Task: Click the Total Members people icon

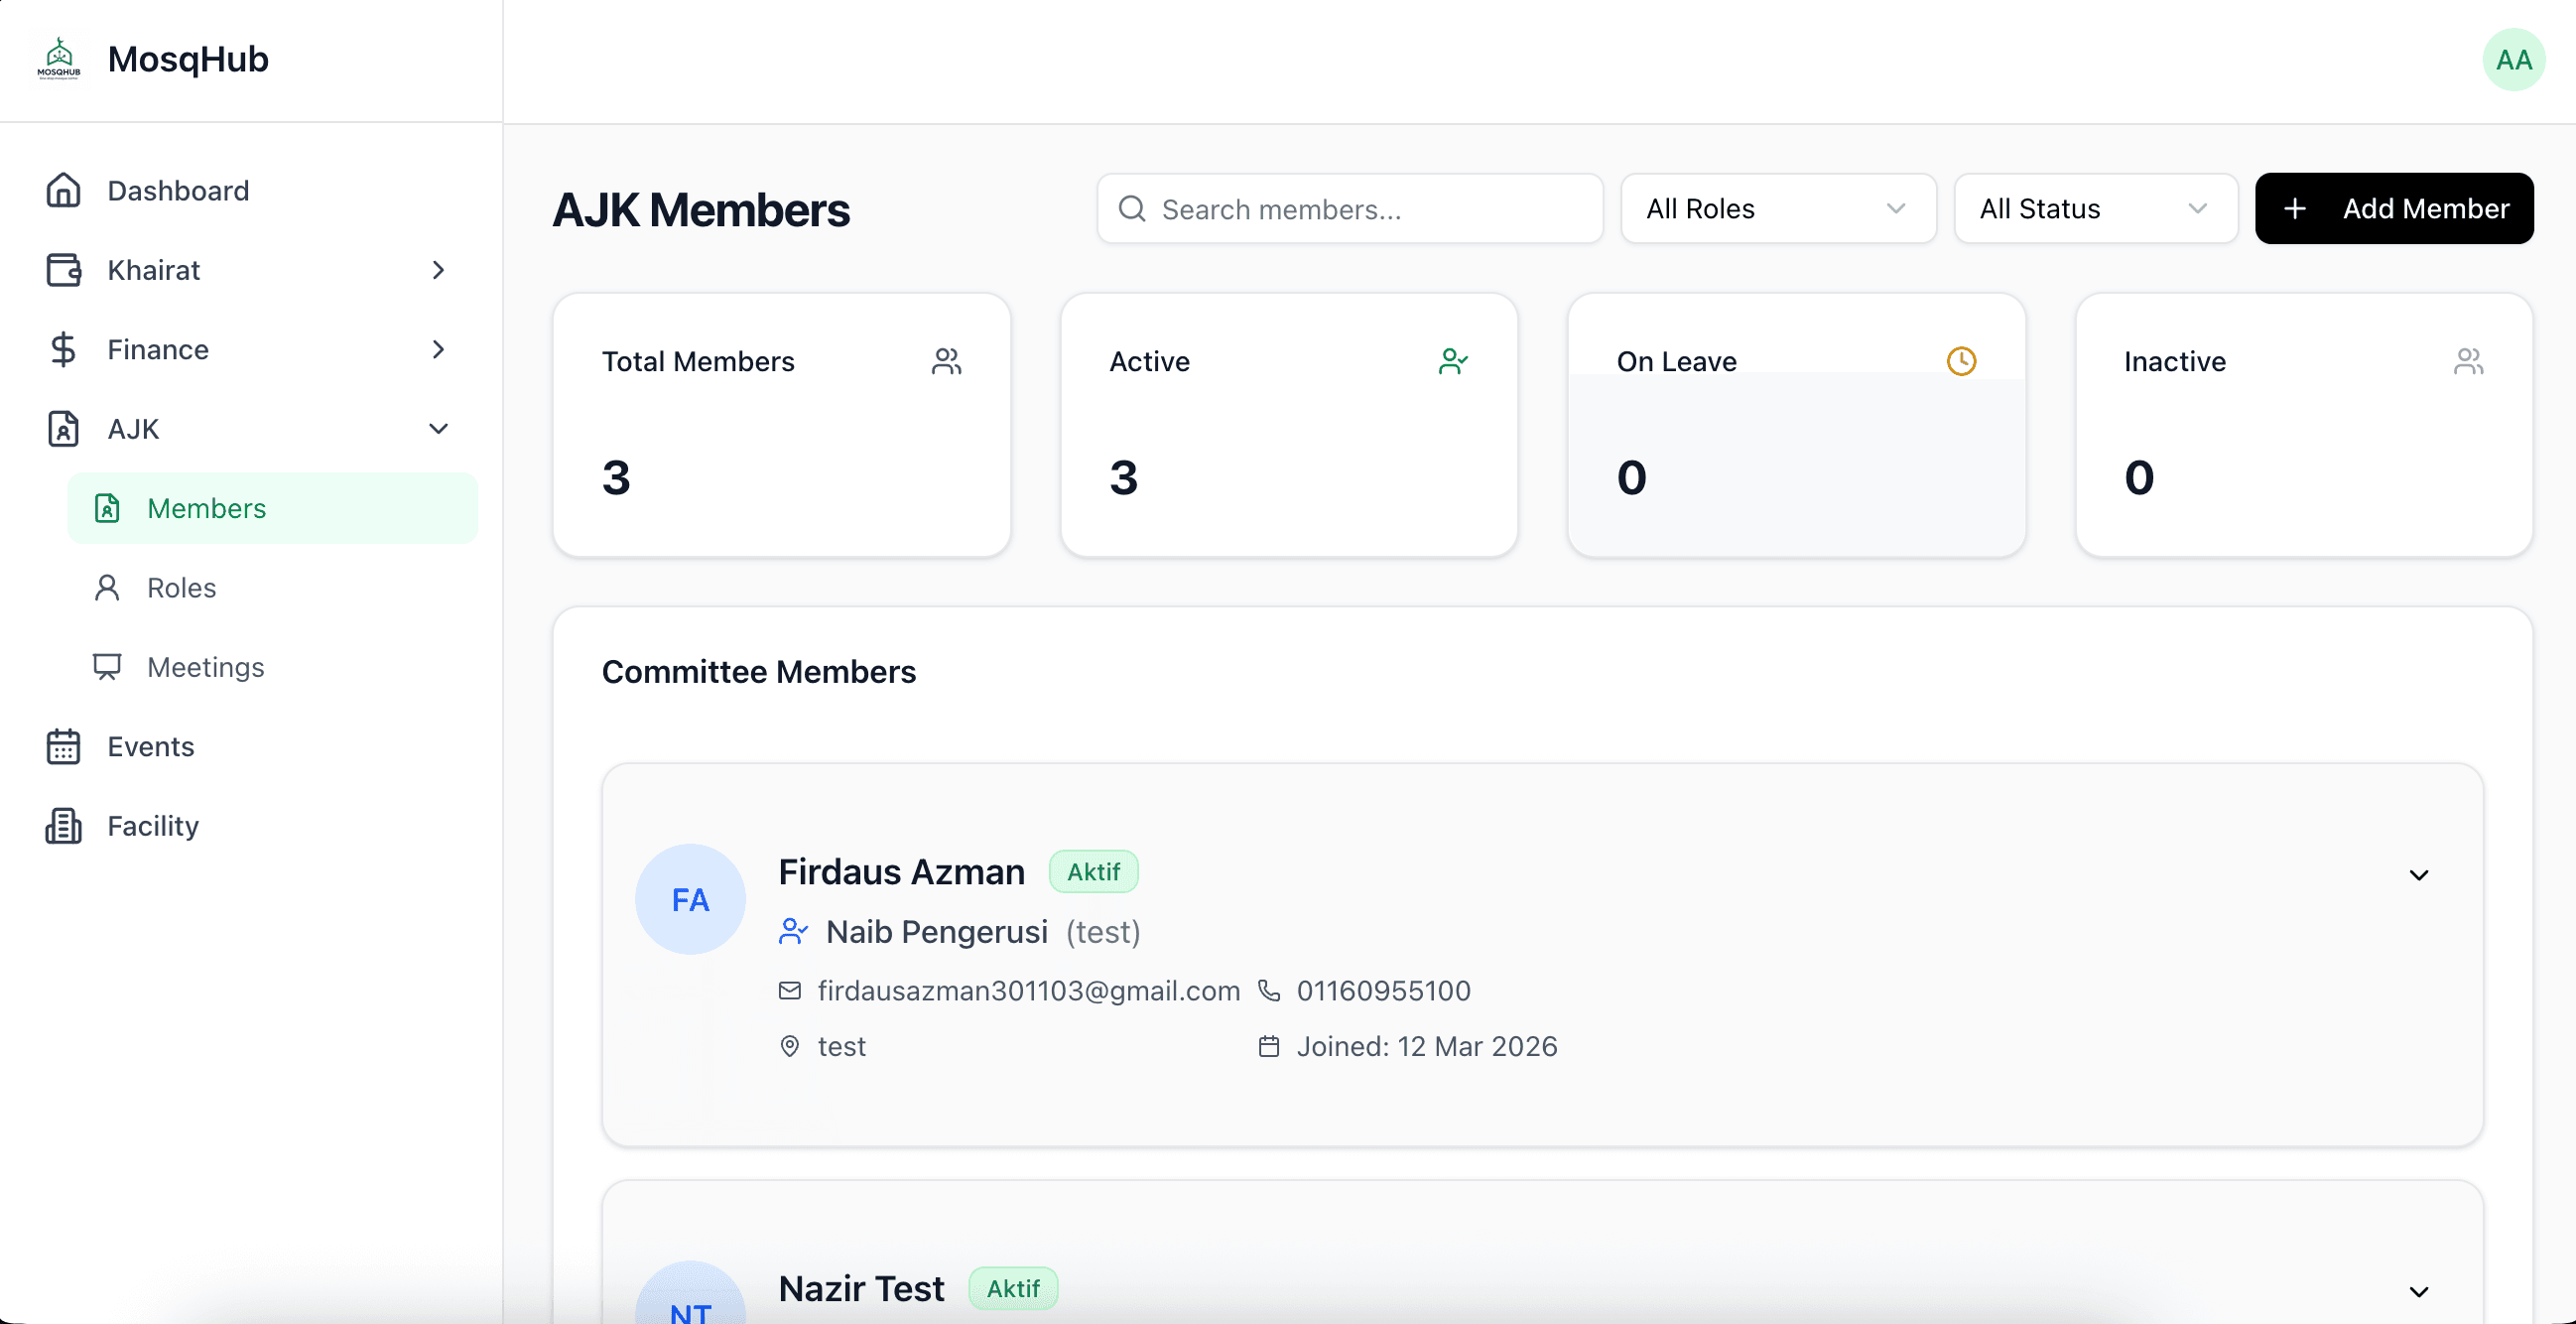Action: [946, 361]
